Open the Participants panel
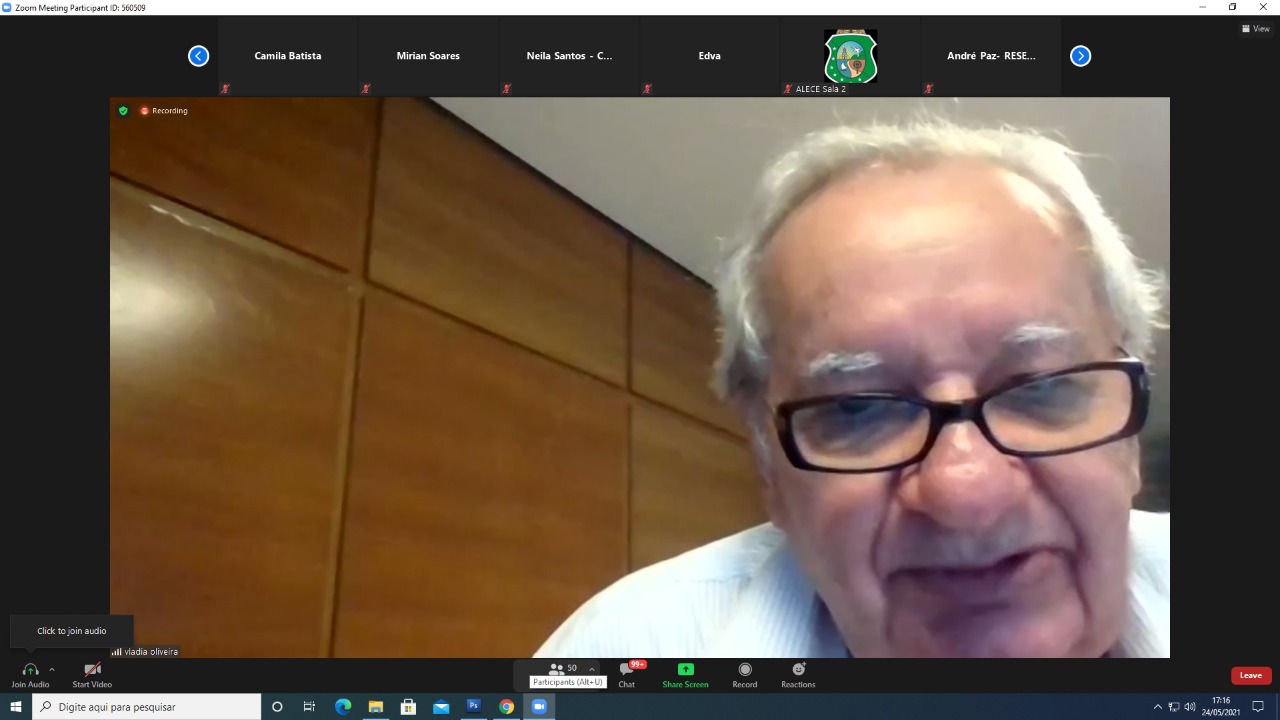The width and height of the screenshot is (1280, 720). [556, 669]
